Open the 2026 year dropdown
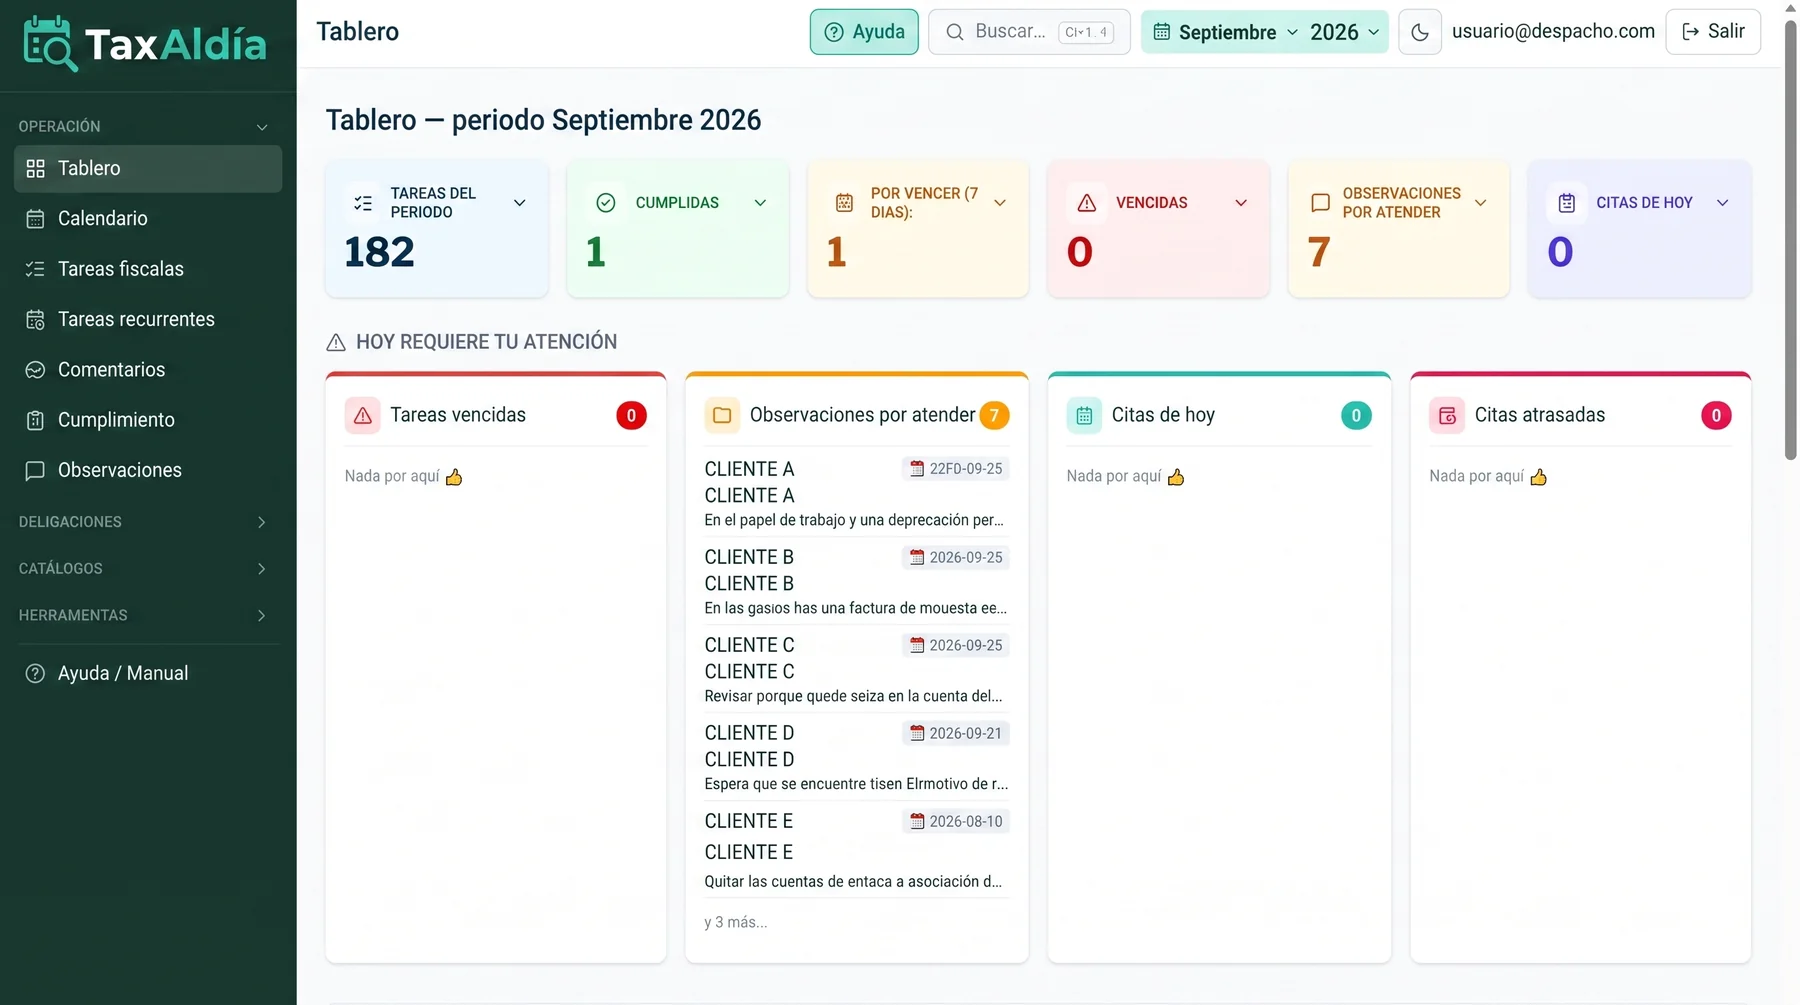The height and width of the screenshot is (1005, 1800). (x=1345, y=32)
